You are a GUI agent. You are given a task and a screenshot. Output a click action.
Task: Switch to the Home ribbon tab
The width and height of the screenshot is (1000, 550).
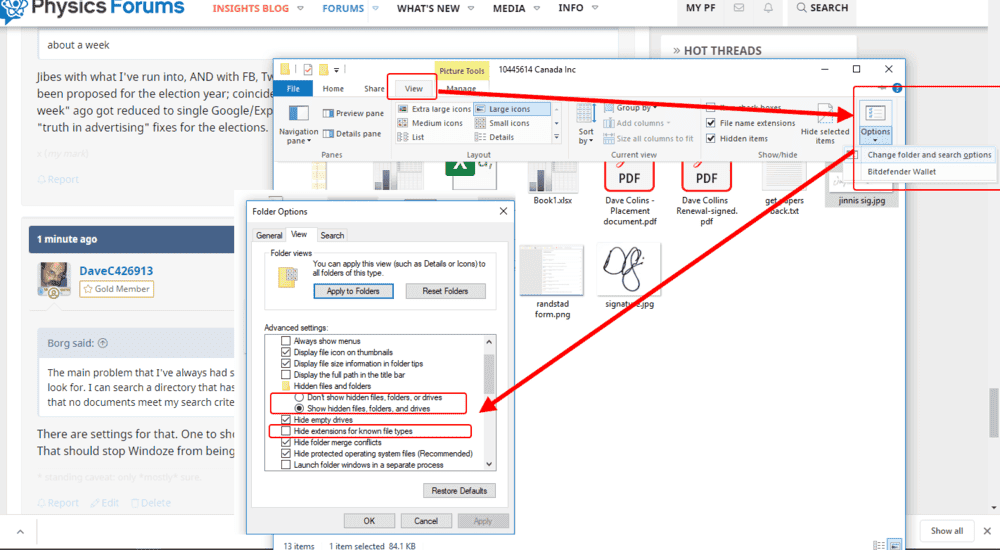click(333, 89)
